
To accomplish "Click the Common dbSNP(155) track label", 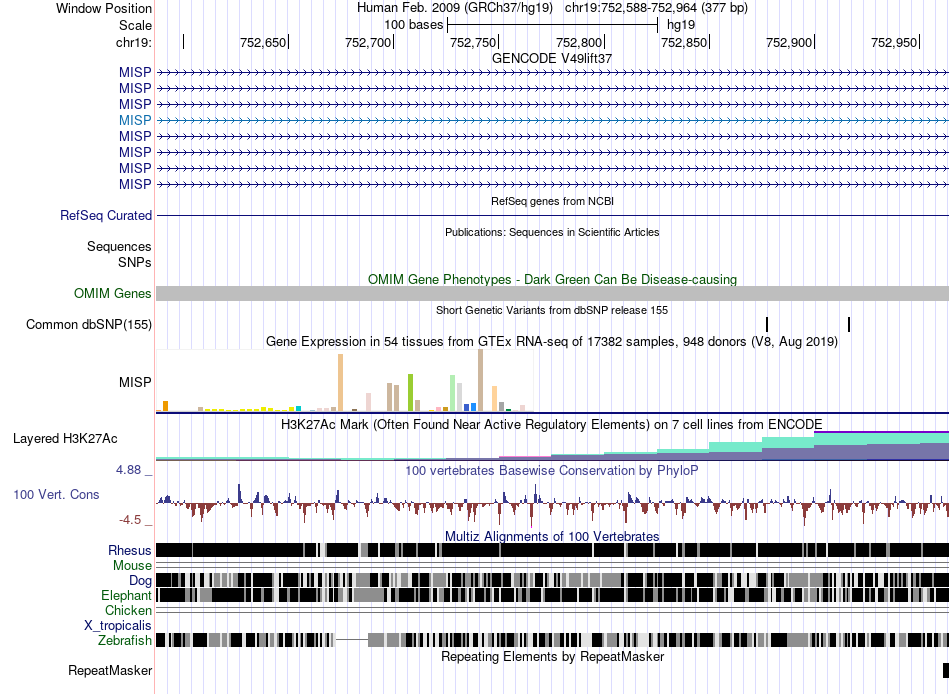I will [x=89, y=324].
